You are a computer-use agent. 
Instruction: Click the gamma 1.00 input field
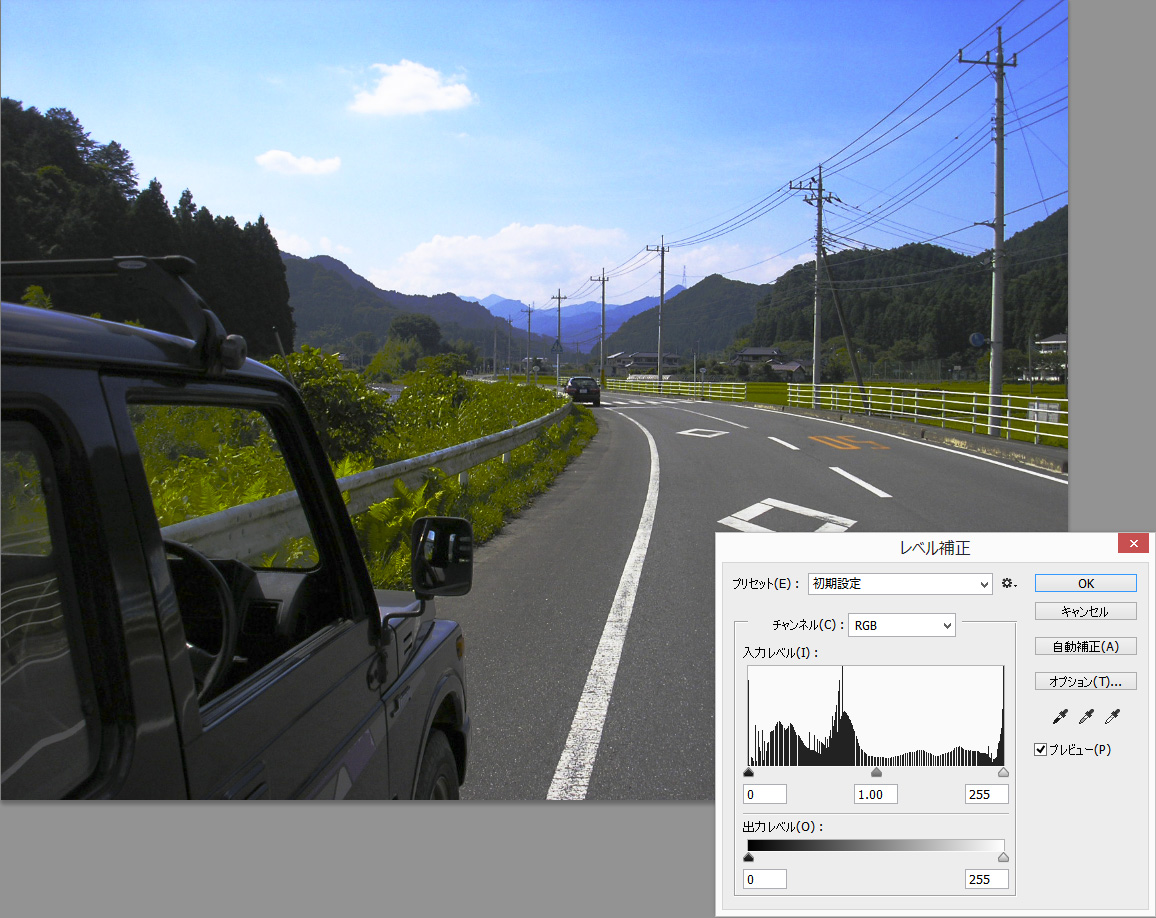[876, 794]
